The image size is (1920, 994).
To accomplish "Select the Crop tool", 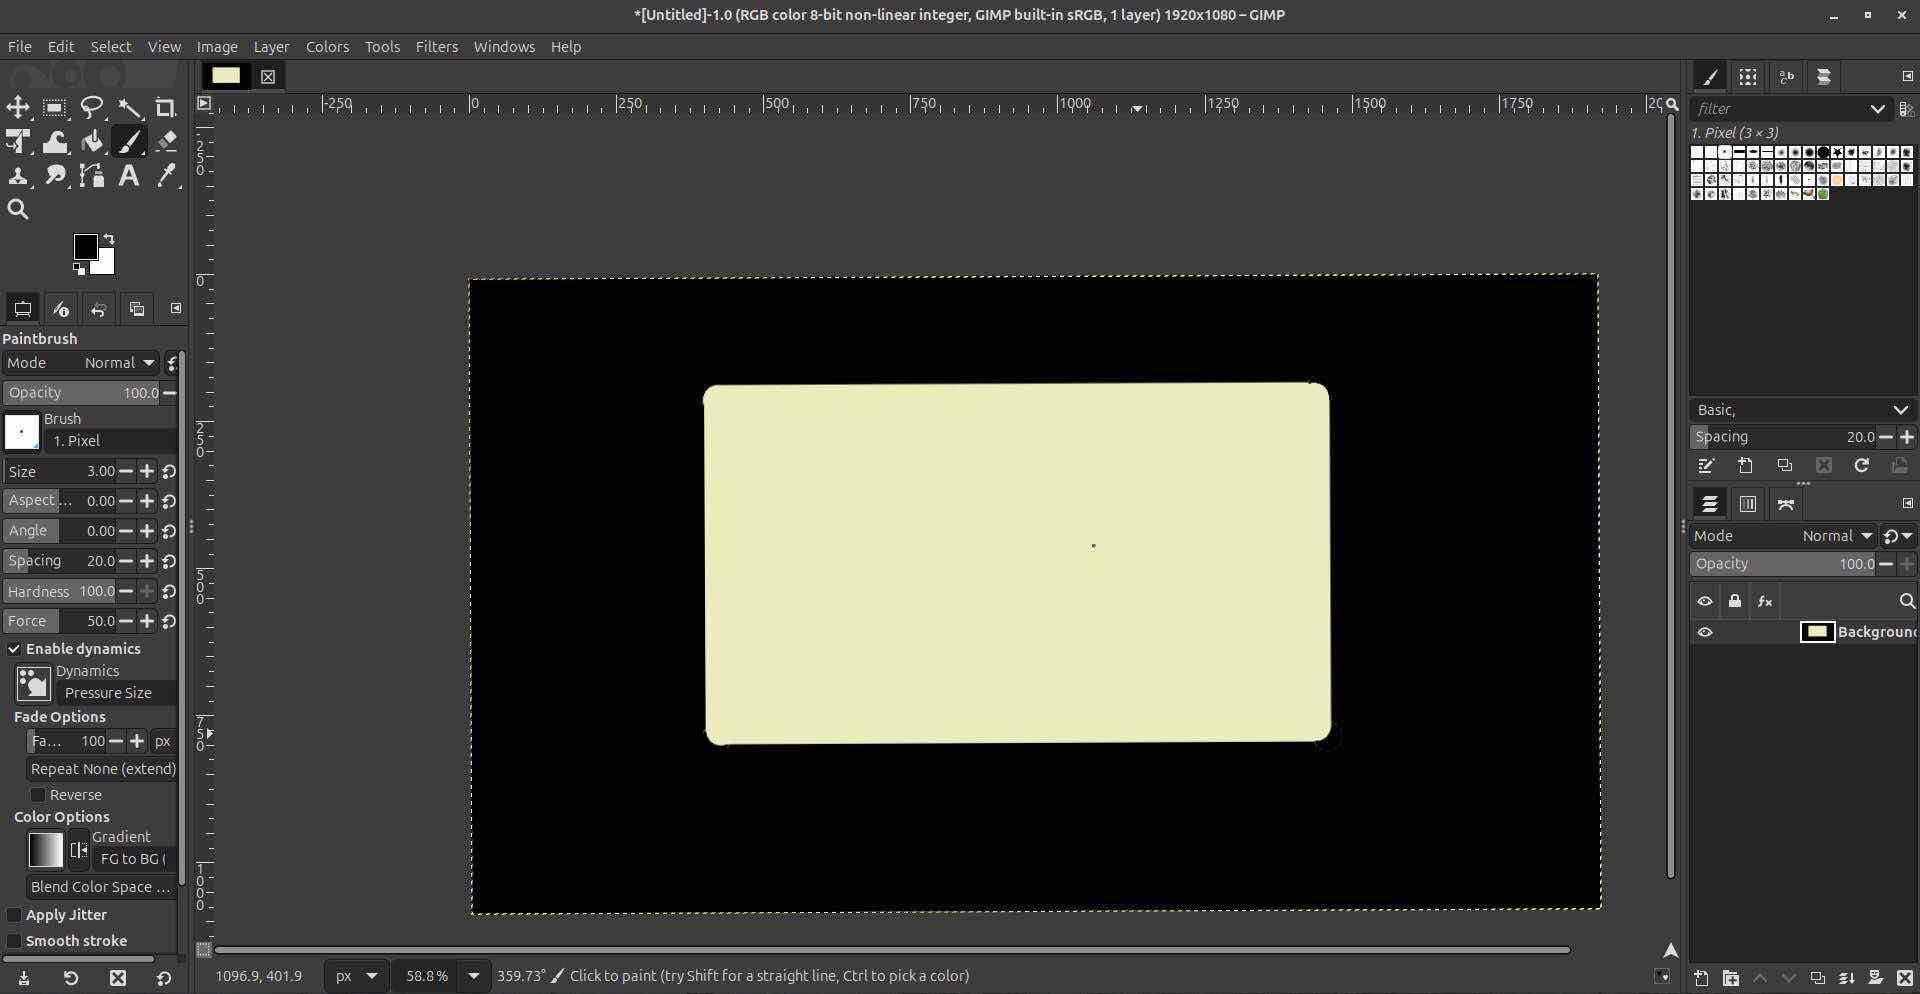I will tap(166, 108).
